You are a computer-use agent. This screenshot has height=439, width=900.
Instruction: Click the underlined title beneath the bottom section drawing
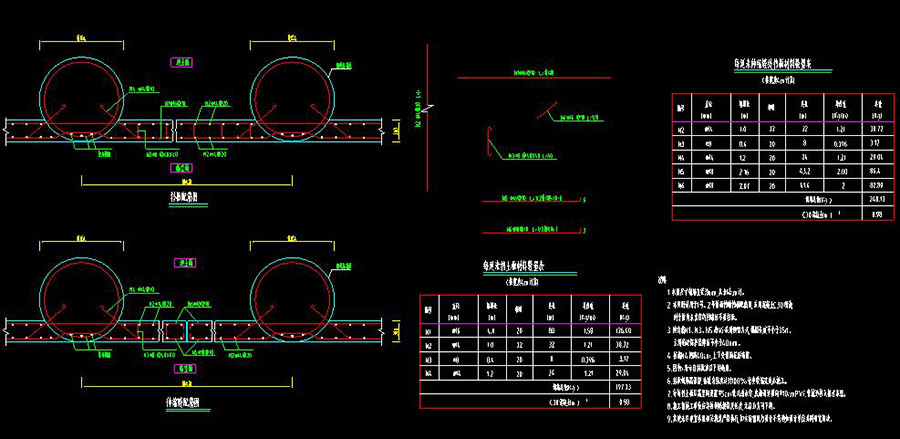[x=184, y=403]
